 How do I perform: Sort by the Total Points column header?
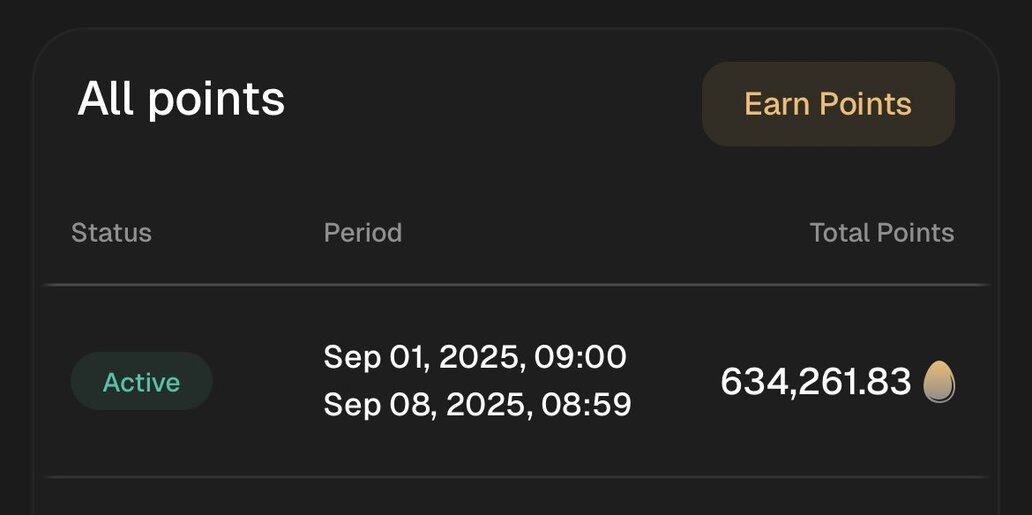(882, 232)
